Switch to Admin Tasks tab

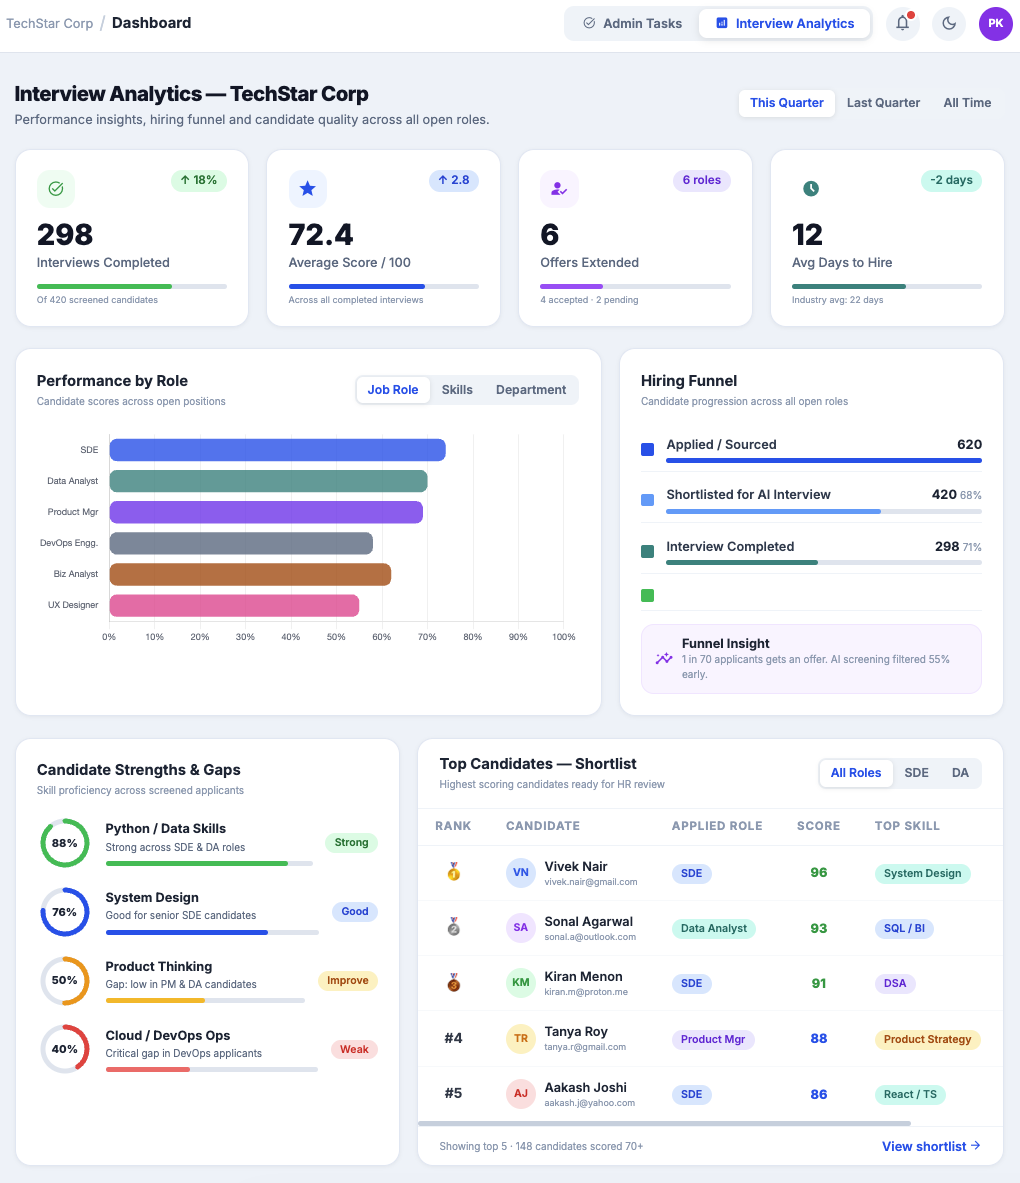[632, 23]
